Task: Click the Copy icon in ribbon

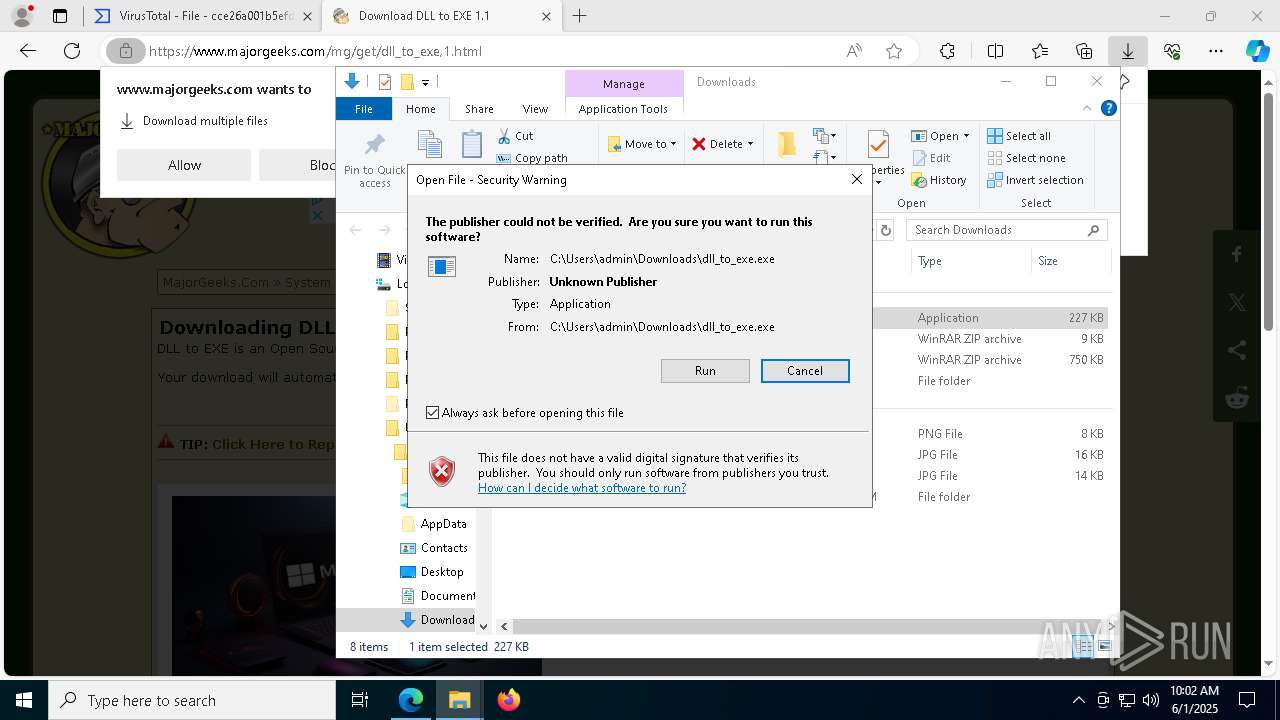Action: (430, 145)
